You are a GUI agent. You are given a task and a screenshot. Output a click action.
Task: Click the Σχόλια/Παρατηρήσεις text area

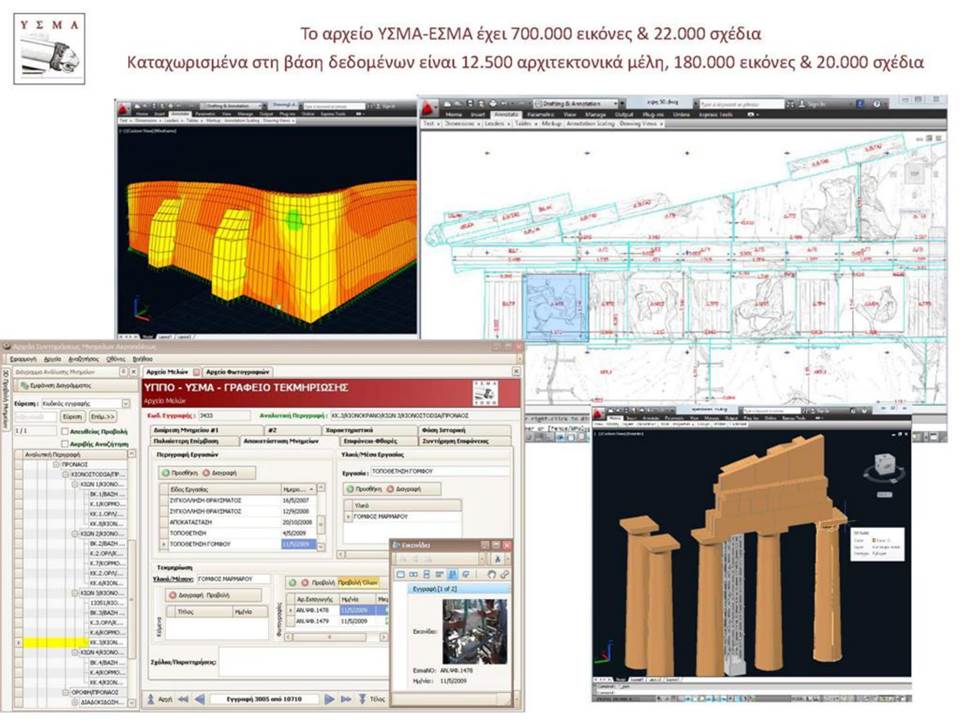(x=304, y=662)
